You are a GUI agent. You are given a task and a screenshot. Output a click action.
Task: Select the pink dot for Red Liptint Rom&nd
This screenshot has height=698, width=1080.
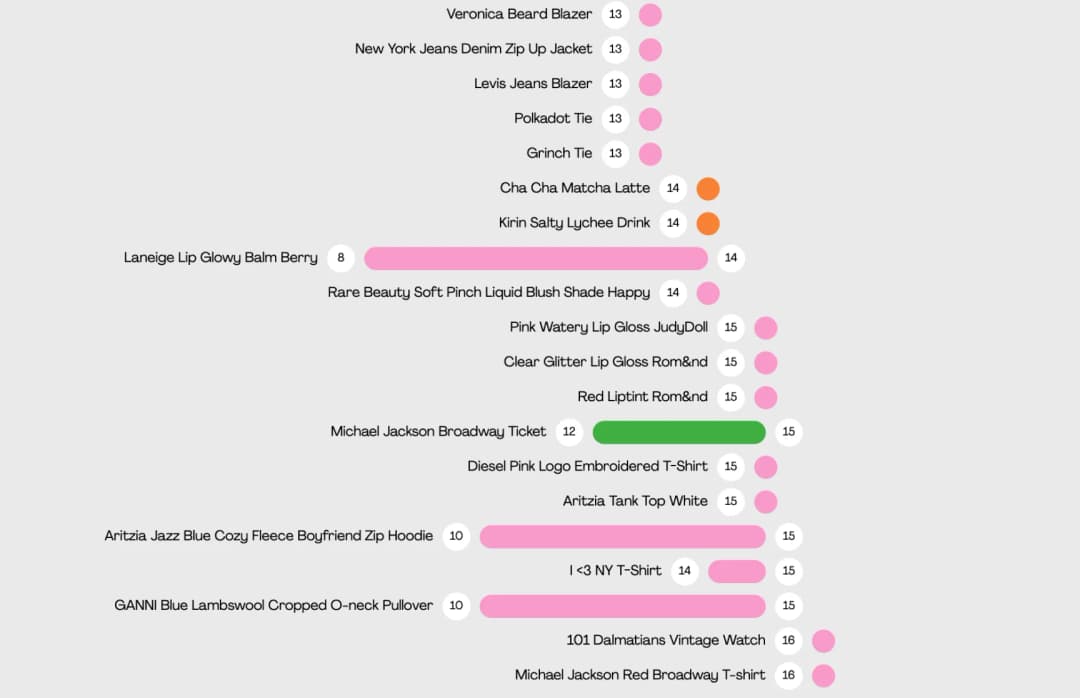point(766,397)
